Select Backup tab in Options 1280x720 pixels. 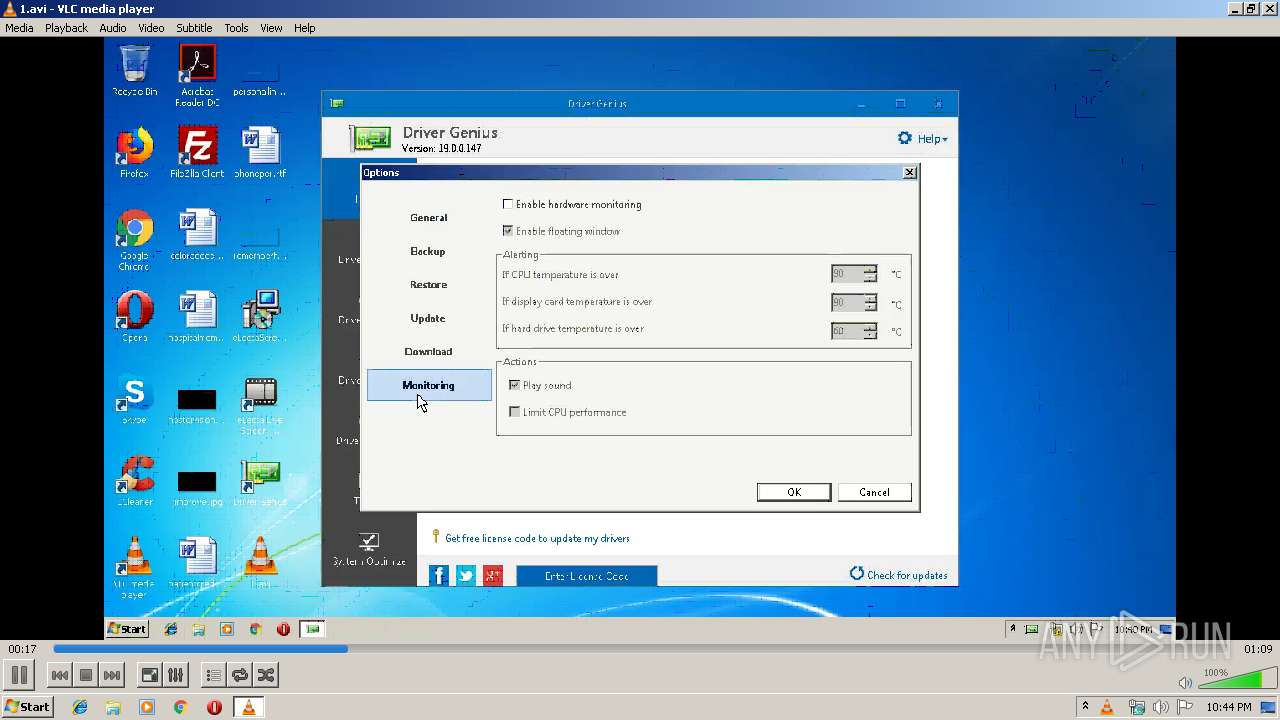(x=429, y=251)
